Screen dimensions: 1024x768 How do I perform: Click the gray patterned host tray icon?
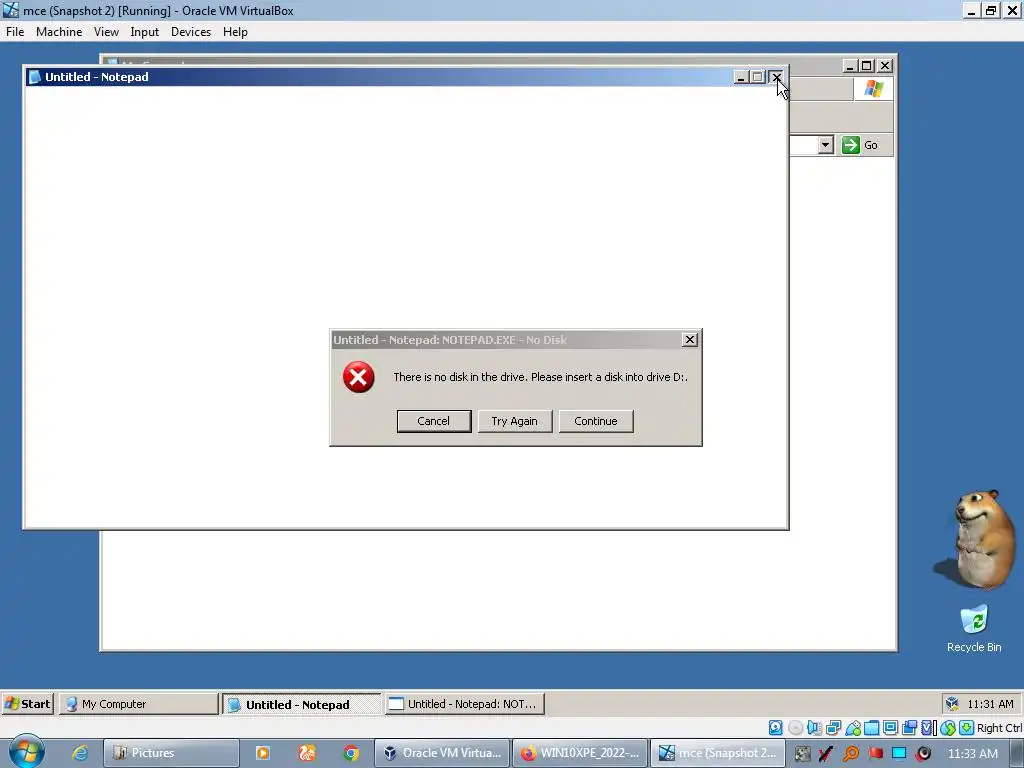pos(802,753)
